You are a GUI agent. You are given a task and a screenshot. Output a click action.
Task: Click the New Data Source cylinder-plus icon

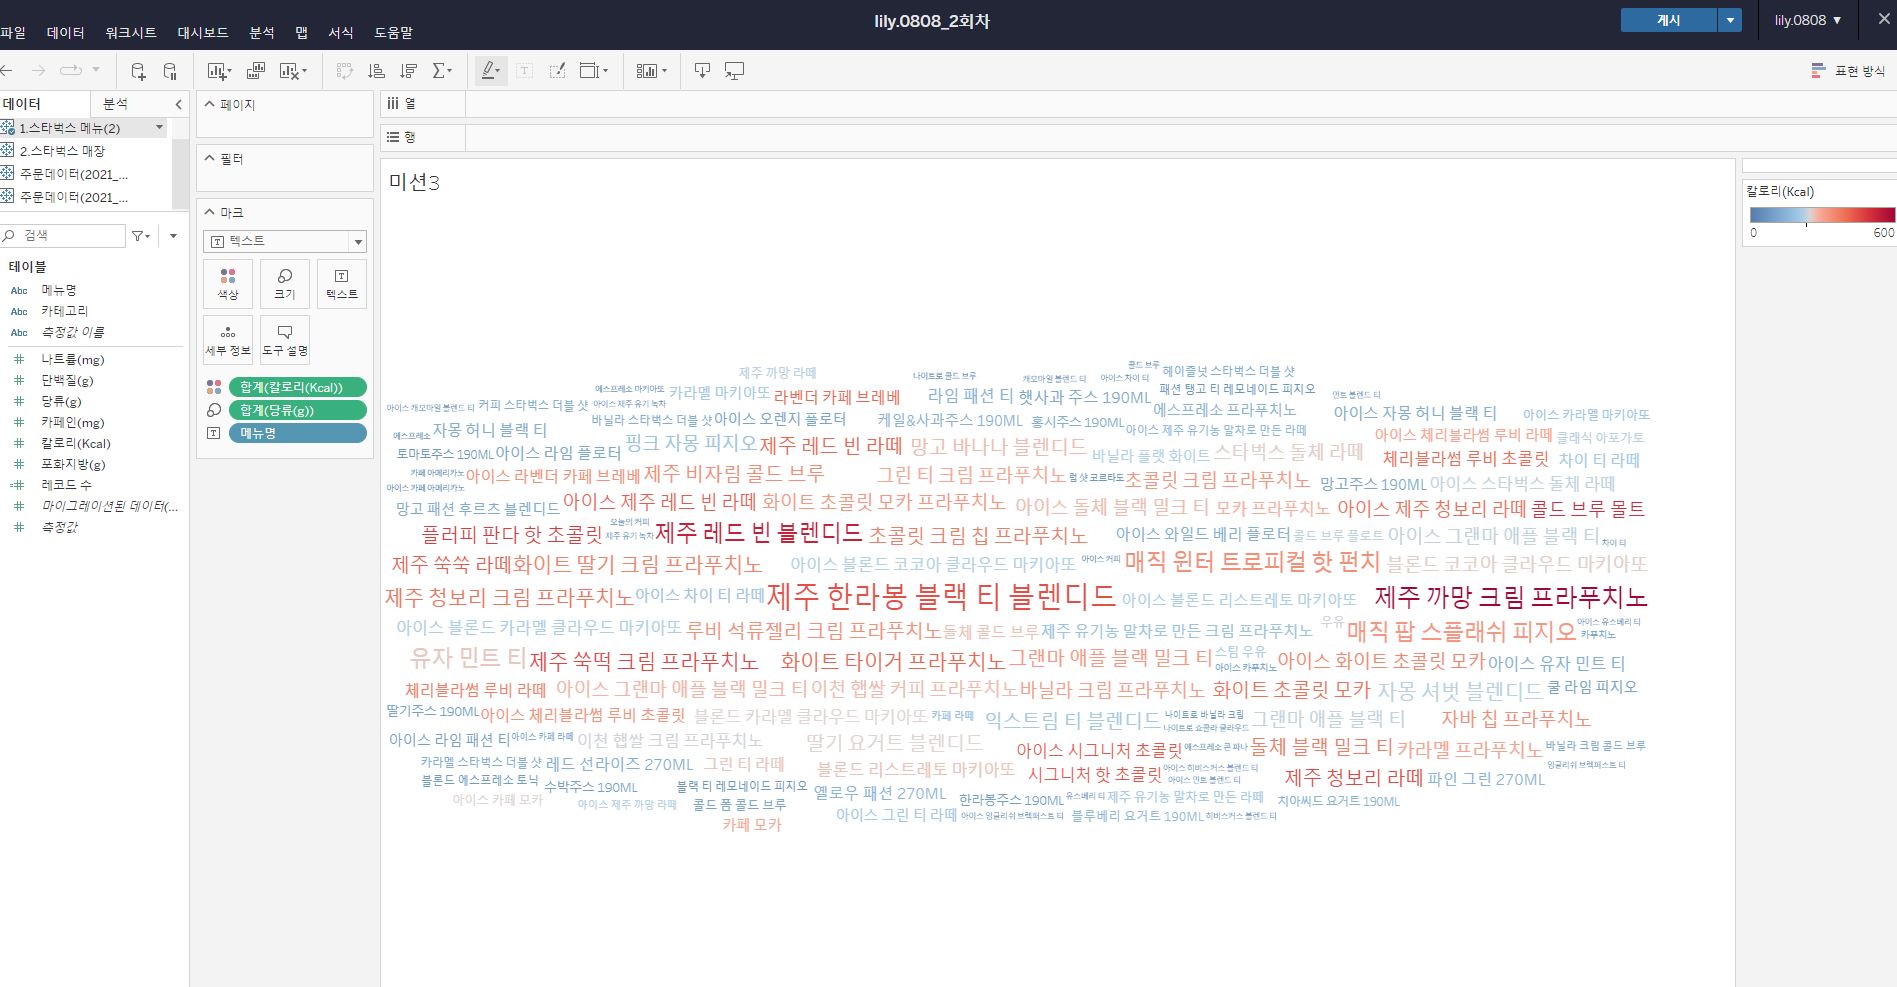(x=138, y=71)
